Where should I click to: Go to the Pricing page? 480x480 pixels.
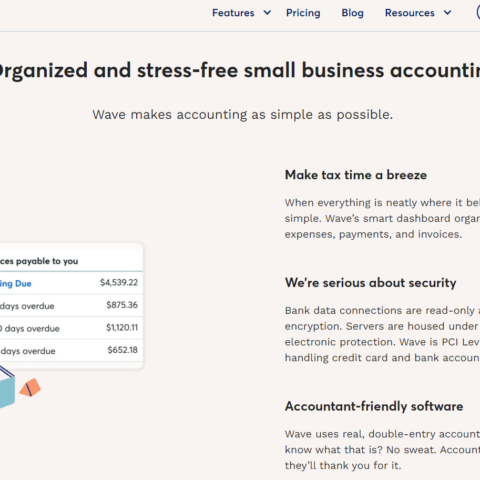click(303, 13)
